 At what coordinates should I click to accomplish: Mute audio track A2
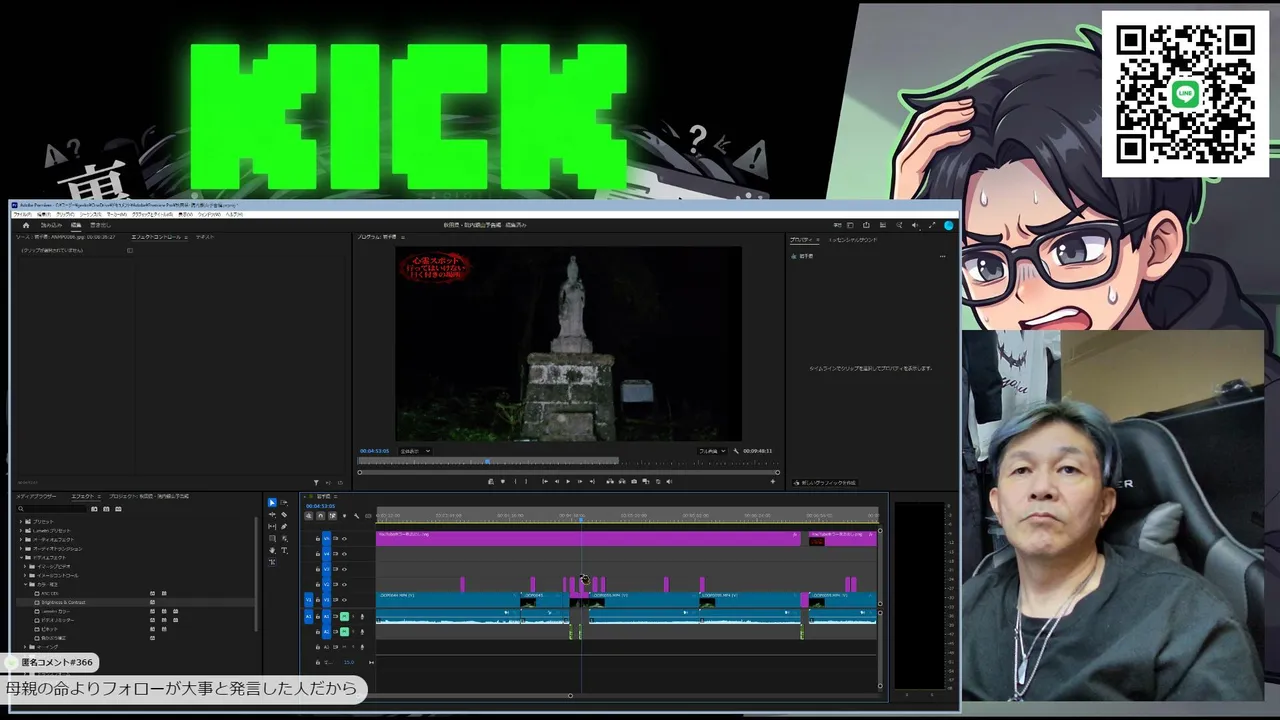[344, 631]
